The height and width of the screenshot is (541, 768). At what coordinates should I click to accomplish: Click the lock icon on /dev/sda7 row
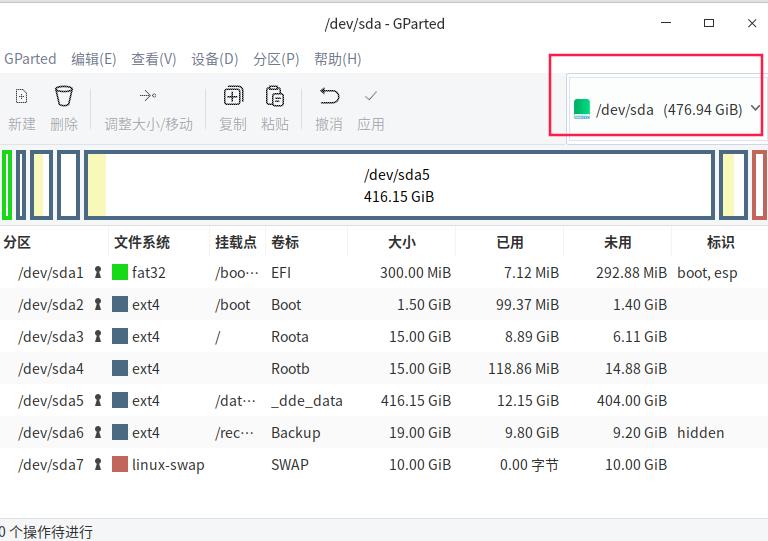coord(98,464)
